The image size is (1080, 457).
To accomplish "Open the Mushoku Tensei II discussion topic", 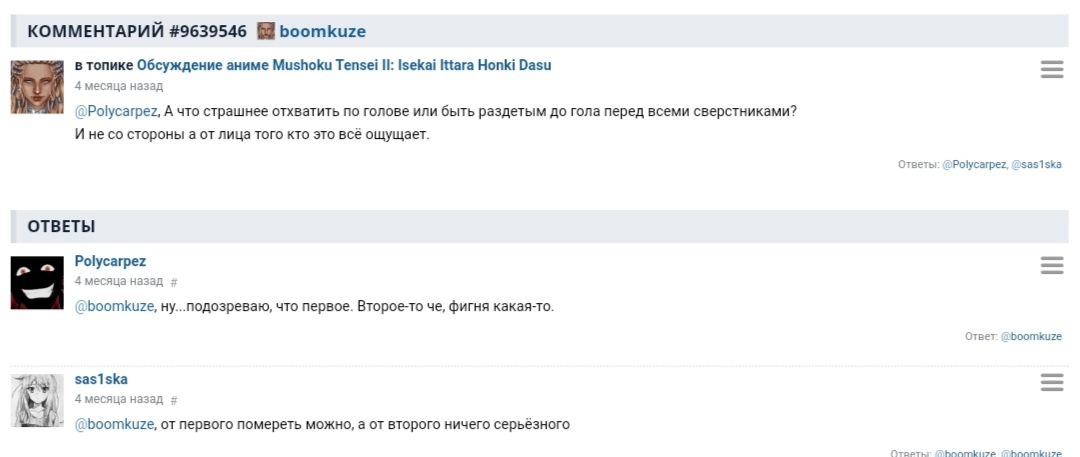I will pyautogui.click(x=344, y=65).
